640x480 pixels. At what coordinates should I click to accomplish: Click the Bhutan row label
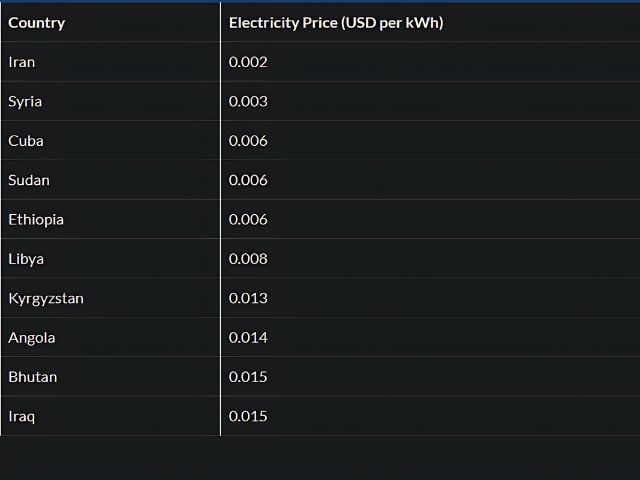(x=33, y=377)
